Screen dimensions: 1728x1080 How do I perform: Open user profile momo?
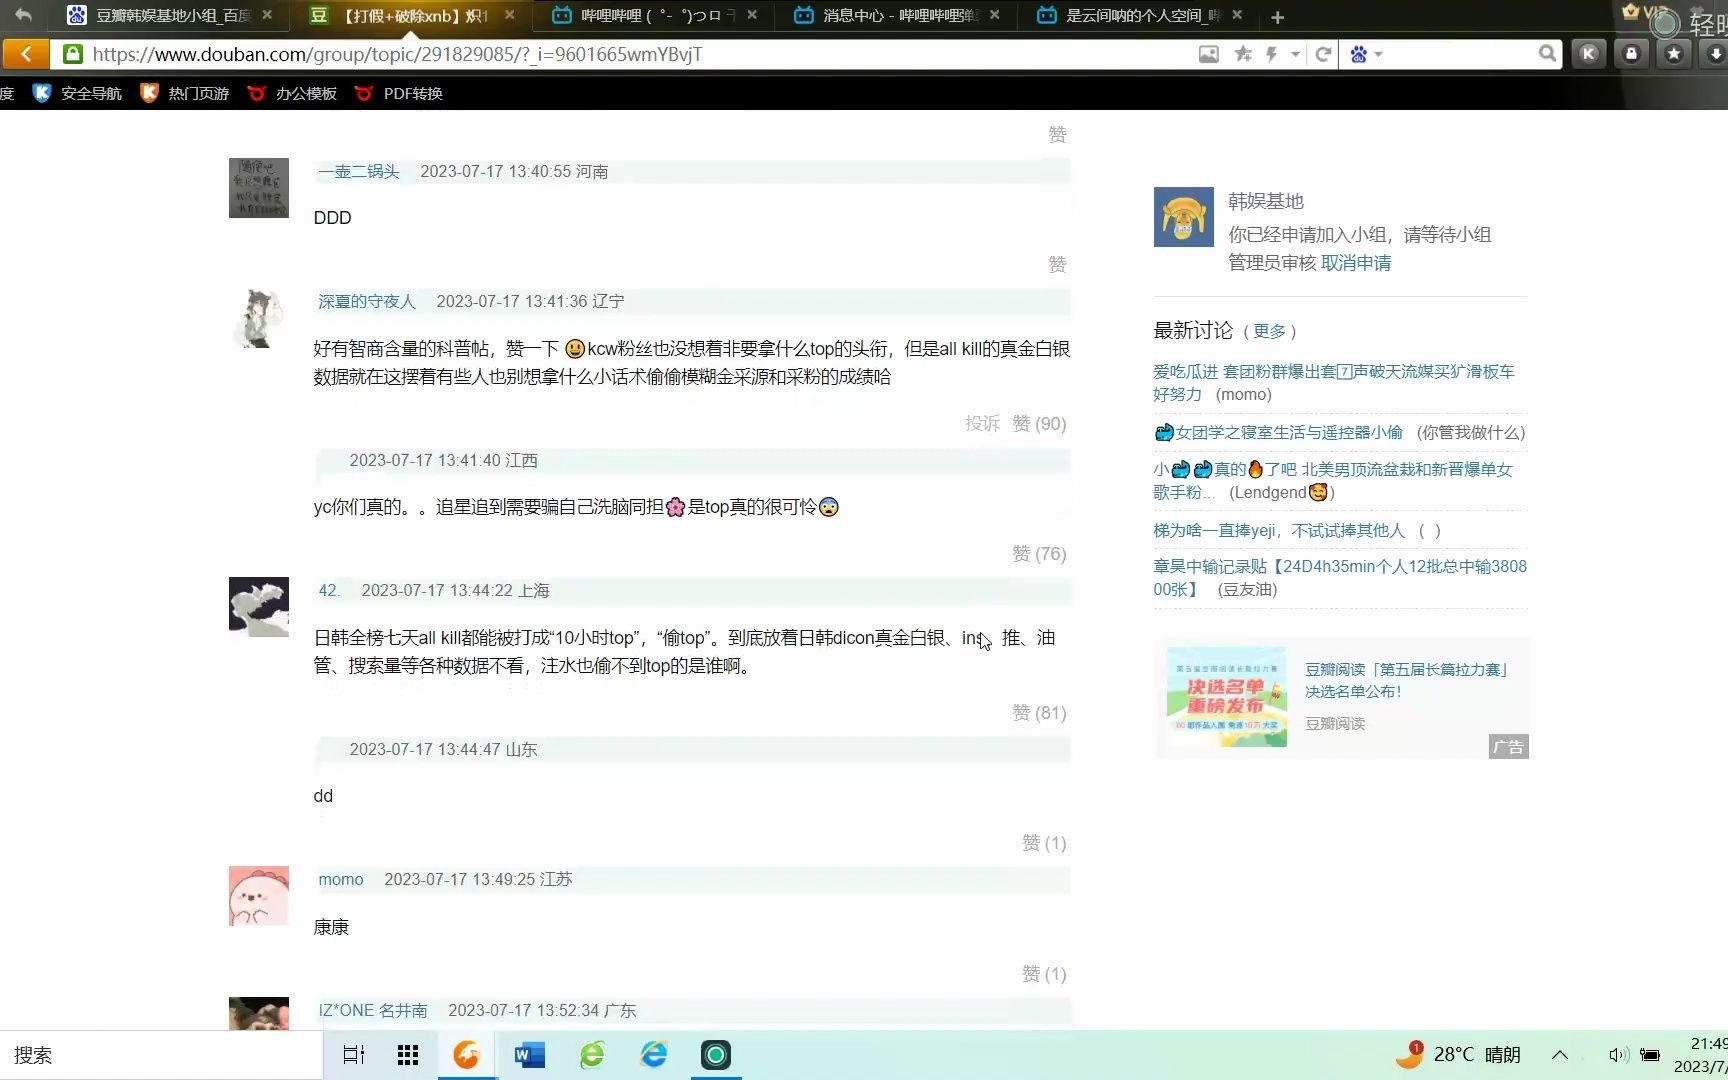340,879
